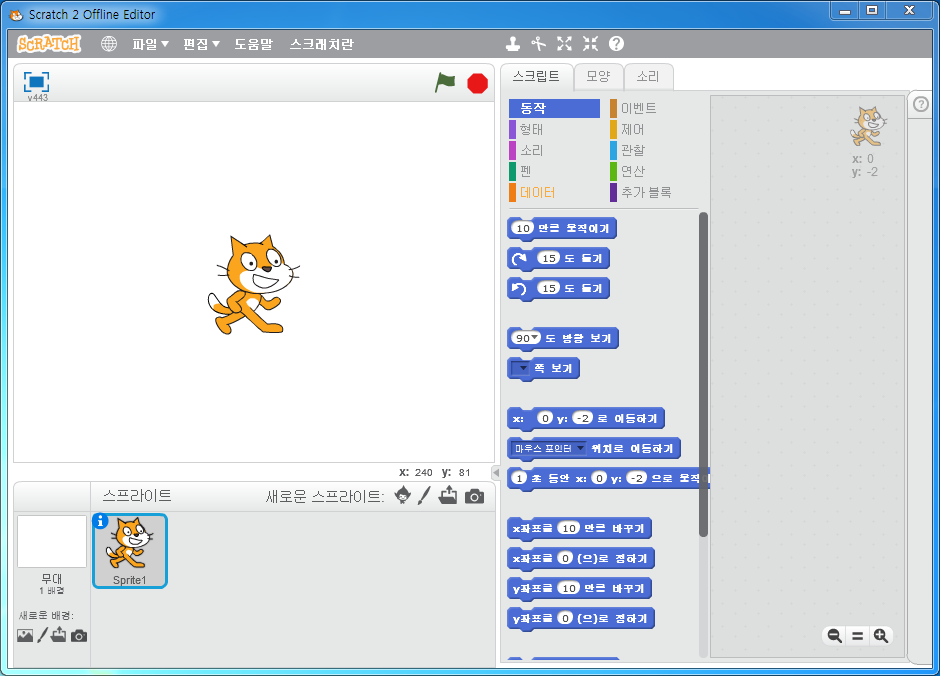Click the y좌표를 0 (으)로 정하기 block

[581, 618]
